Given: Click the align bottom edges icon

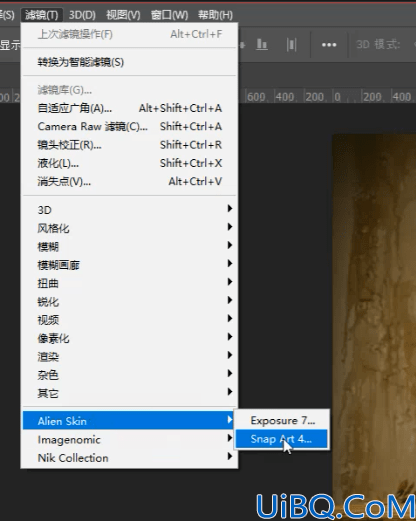Looking at the screenshot, I should coord(262,44).
